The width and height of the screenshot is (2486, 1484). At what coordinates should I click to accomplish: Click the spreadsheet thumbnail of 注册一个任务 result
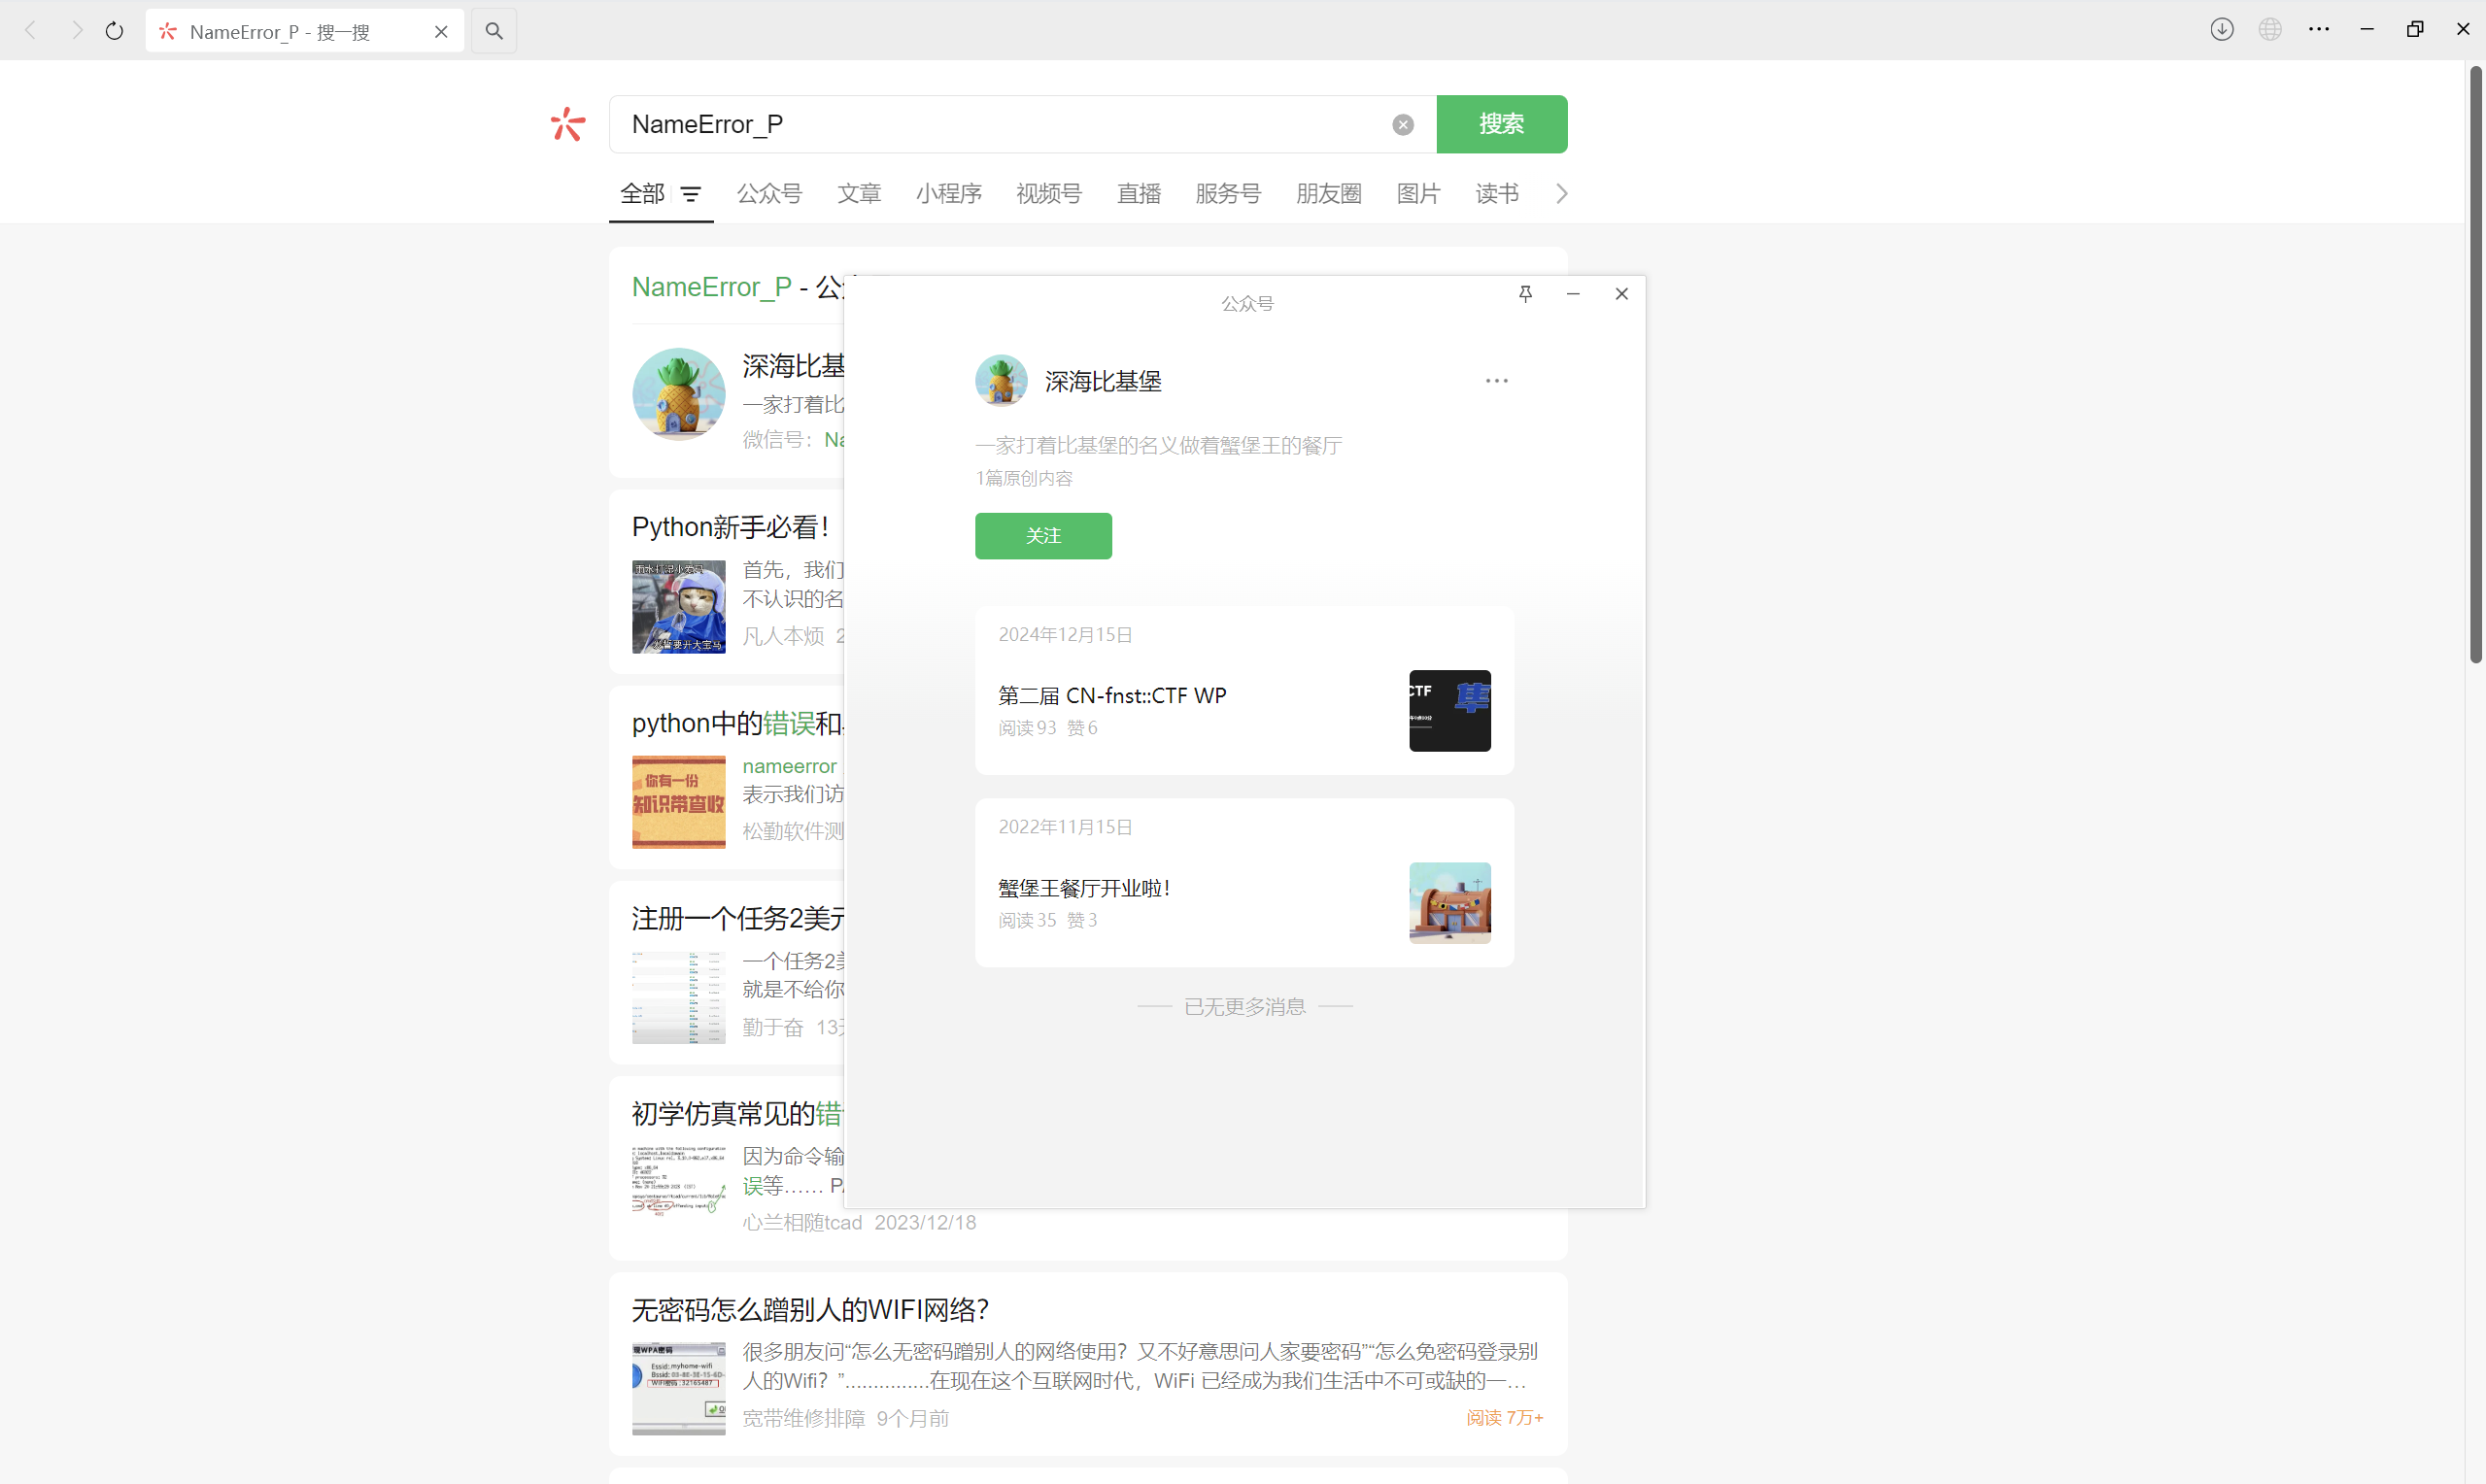point(678,998)
